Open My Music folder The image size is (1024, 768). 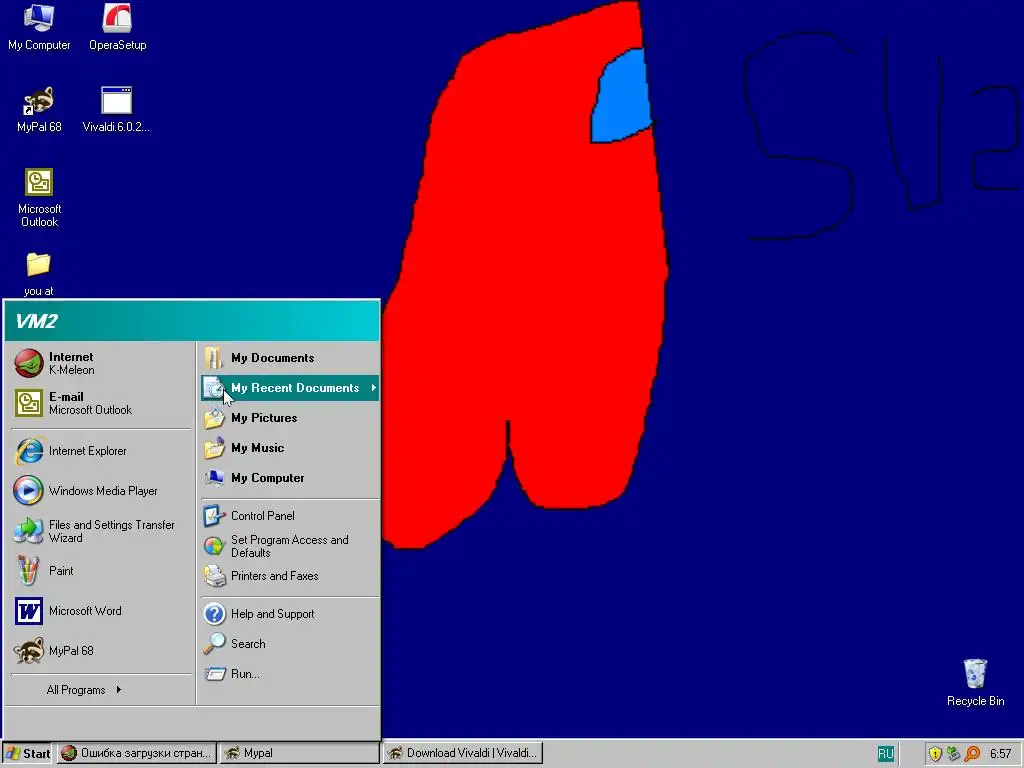[289, 448]
